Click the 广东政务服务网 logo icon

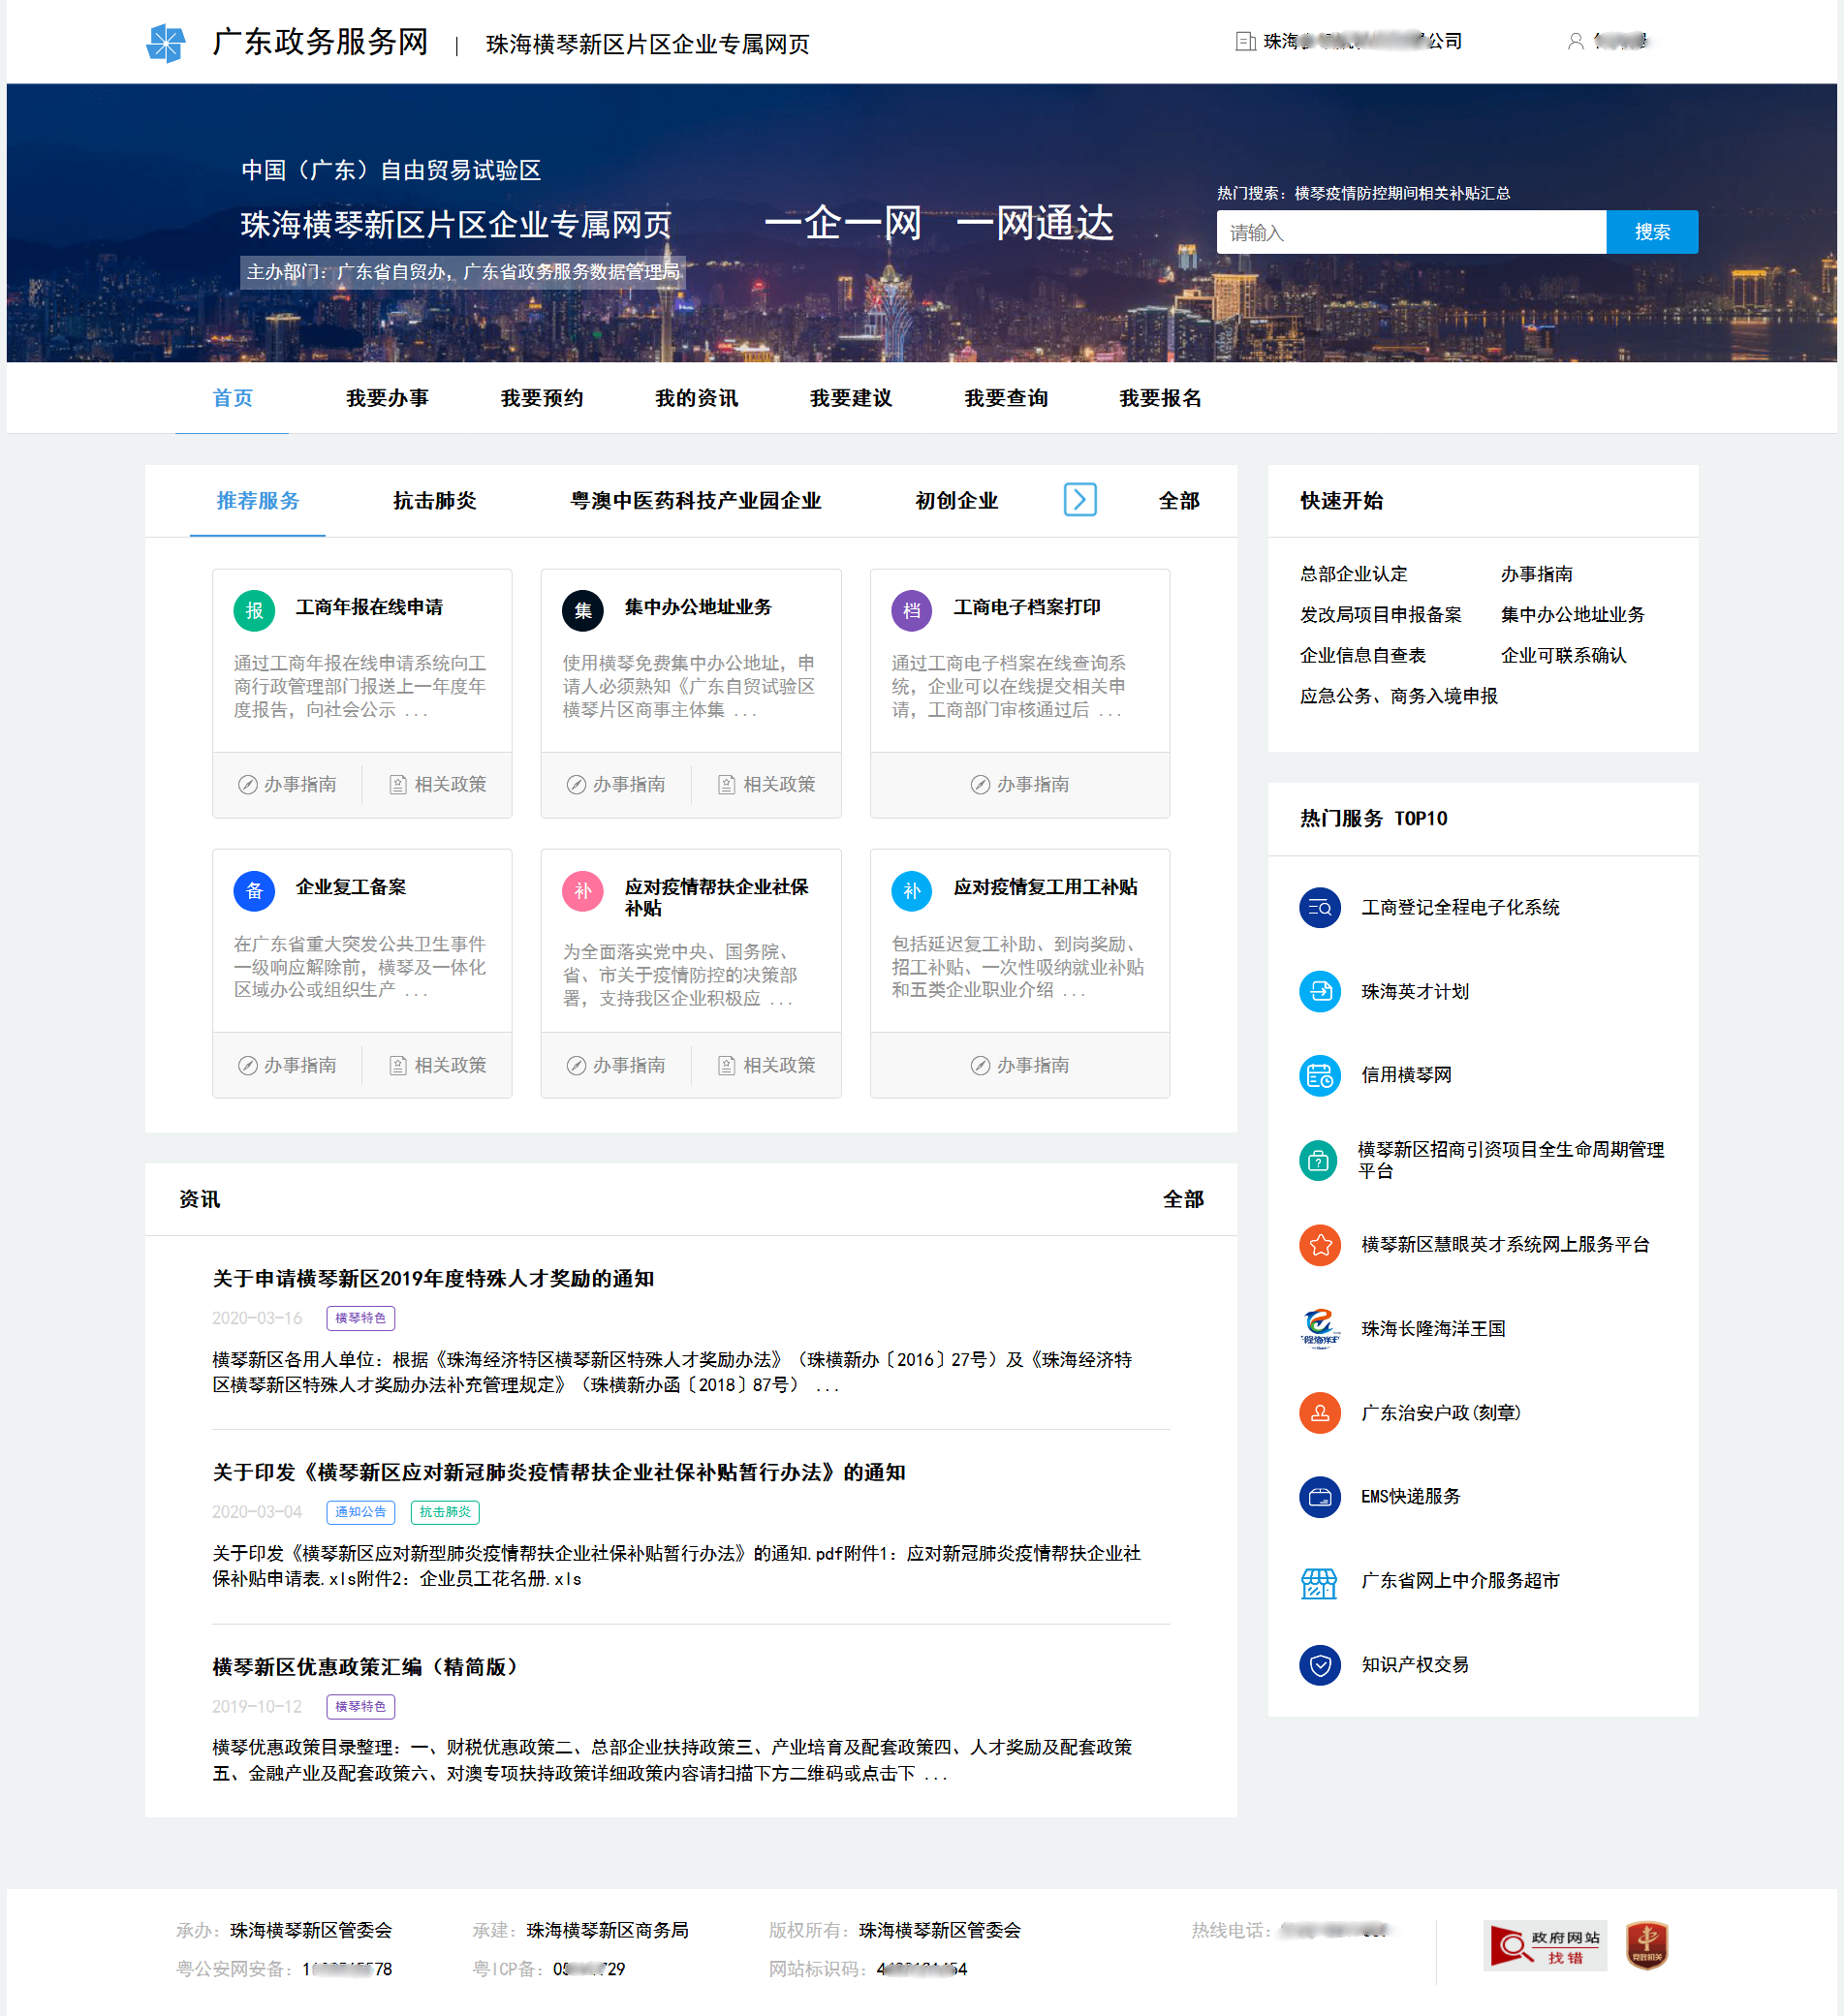click(166, 43)
